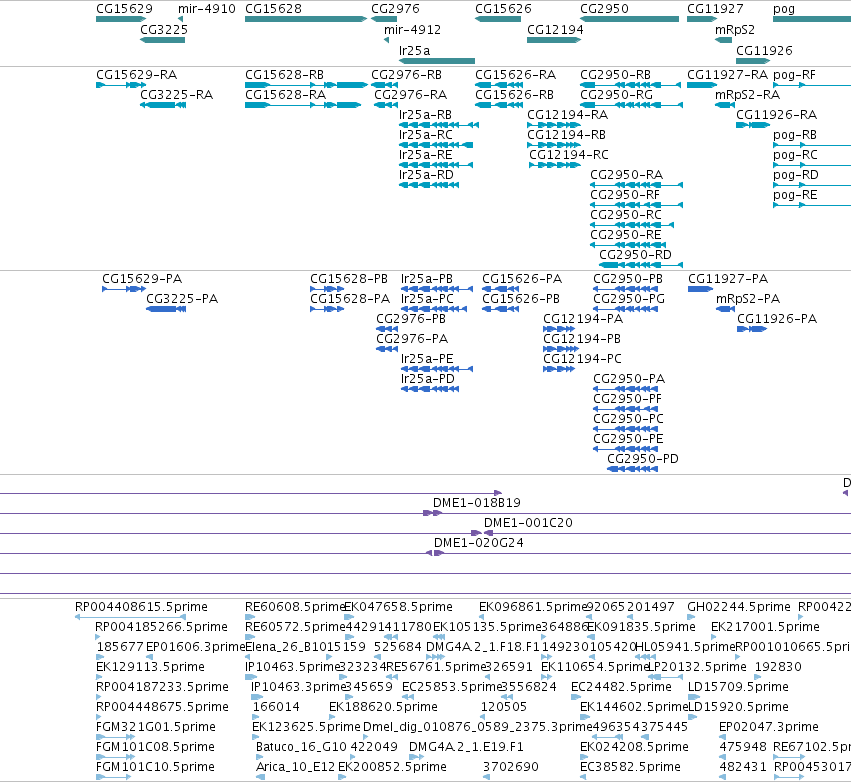Select the DME1-001C20 clone label
Screen dimensions: 851x782
point(528,523)
